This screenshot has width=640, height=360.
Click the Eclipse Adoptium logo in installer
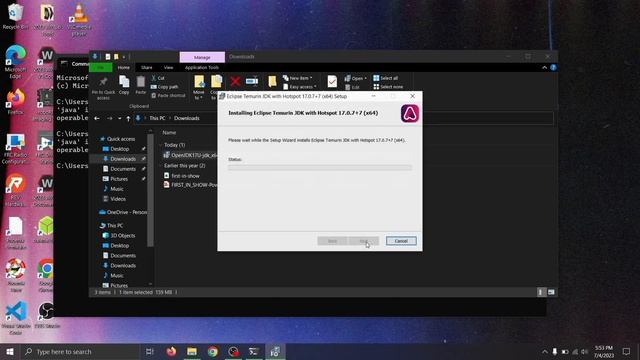pos(410,113)
